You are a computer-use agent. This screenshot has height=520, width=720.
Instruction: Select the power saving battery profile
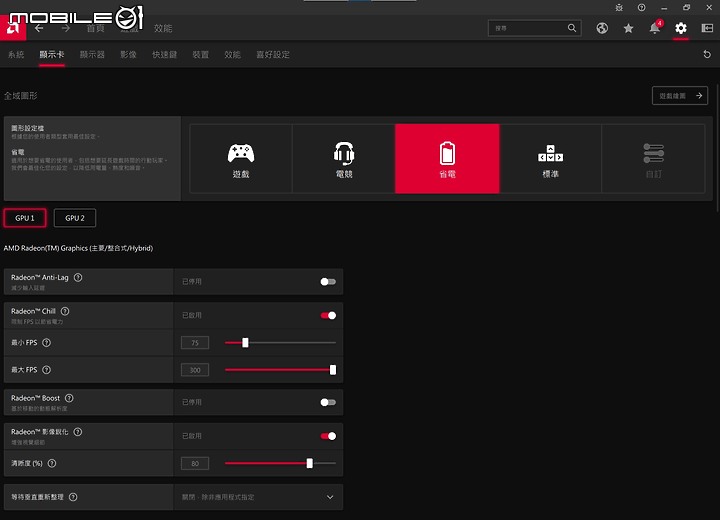tap(447, 158)
